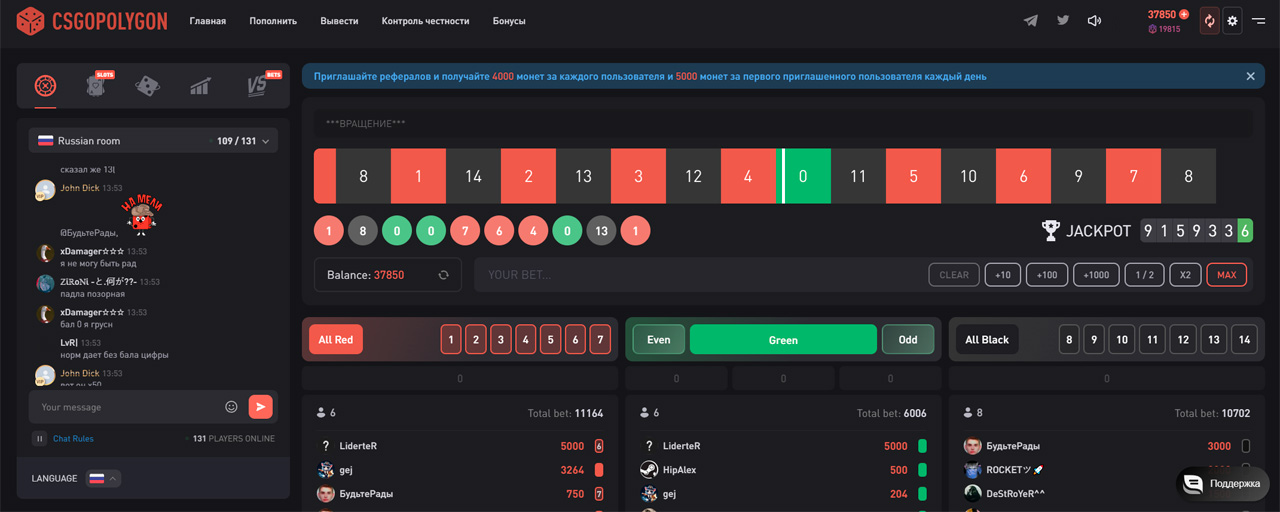Screen dimensions: 1280x512
Task: Click the red plus to add coins
Action: tap(1184, 15)
